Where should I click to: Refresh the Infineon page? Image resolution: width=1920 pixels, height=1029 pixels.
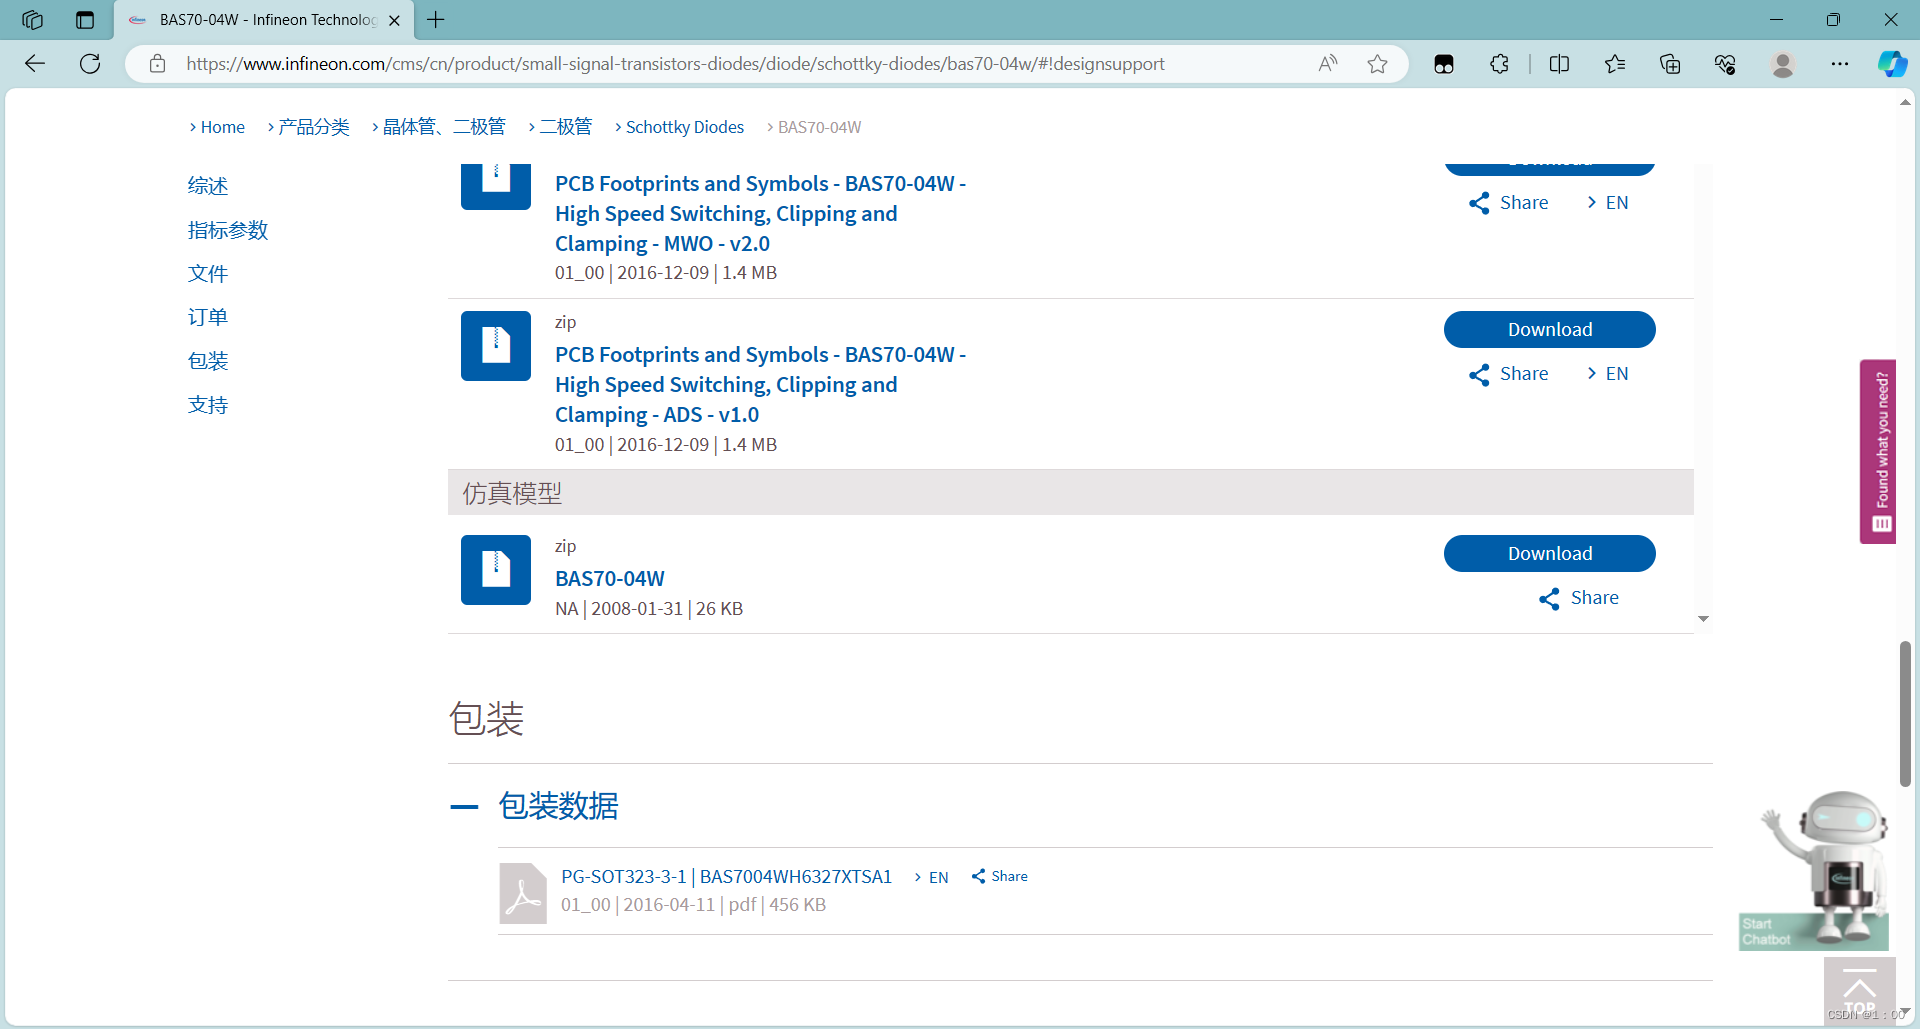(x=90, y=64)
